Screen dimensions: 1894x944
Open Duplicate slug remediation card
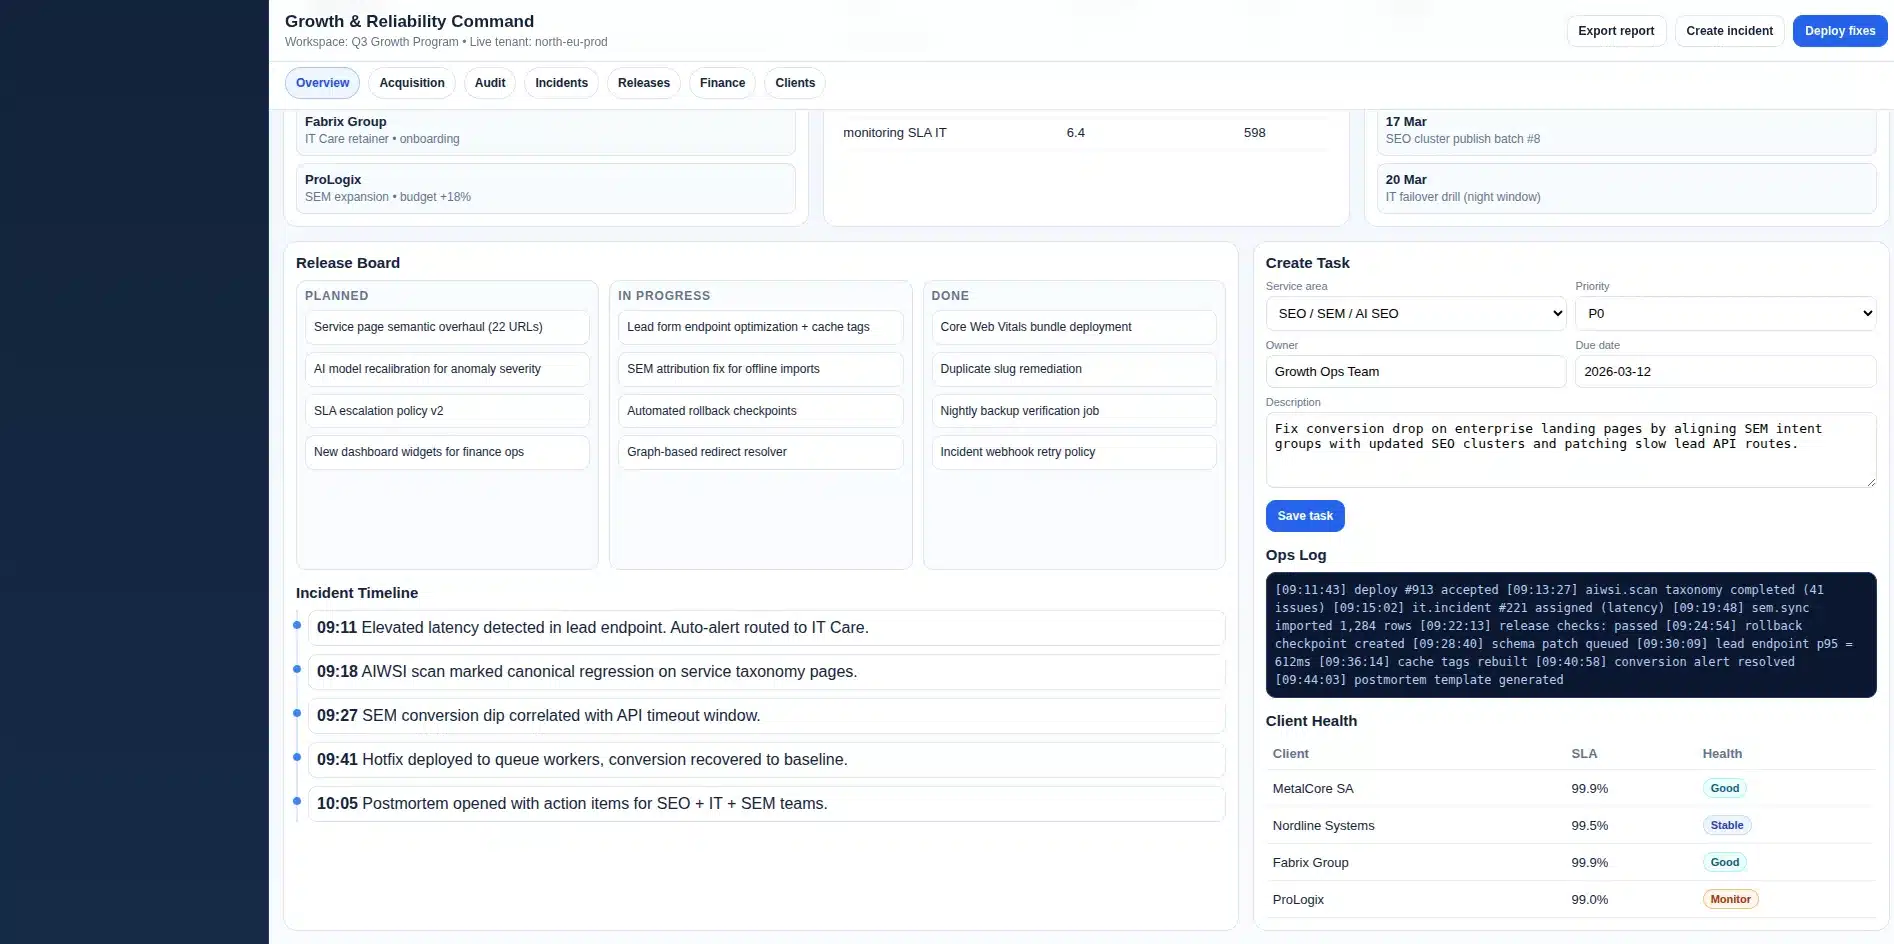click(x=1074, y=369)
